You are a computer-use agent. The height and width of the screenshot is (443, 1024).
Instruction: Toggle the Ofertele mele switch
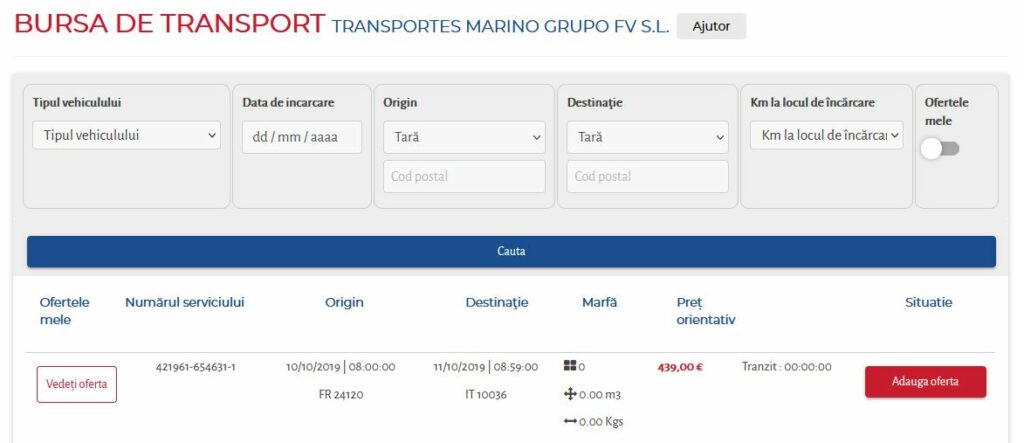point(940,149)
